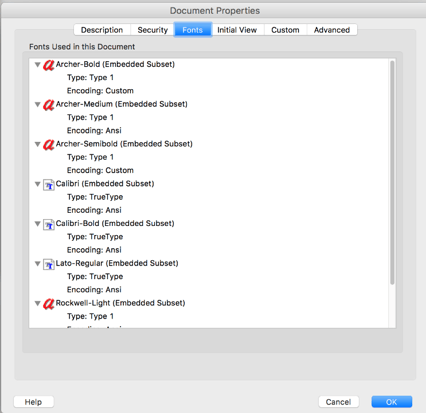Click the Archer-Medium Type 1 font icon
The height and width of the screenshot is (413, 426).
(48, 105)
